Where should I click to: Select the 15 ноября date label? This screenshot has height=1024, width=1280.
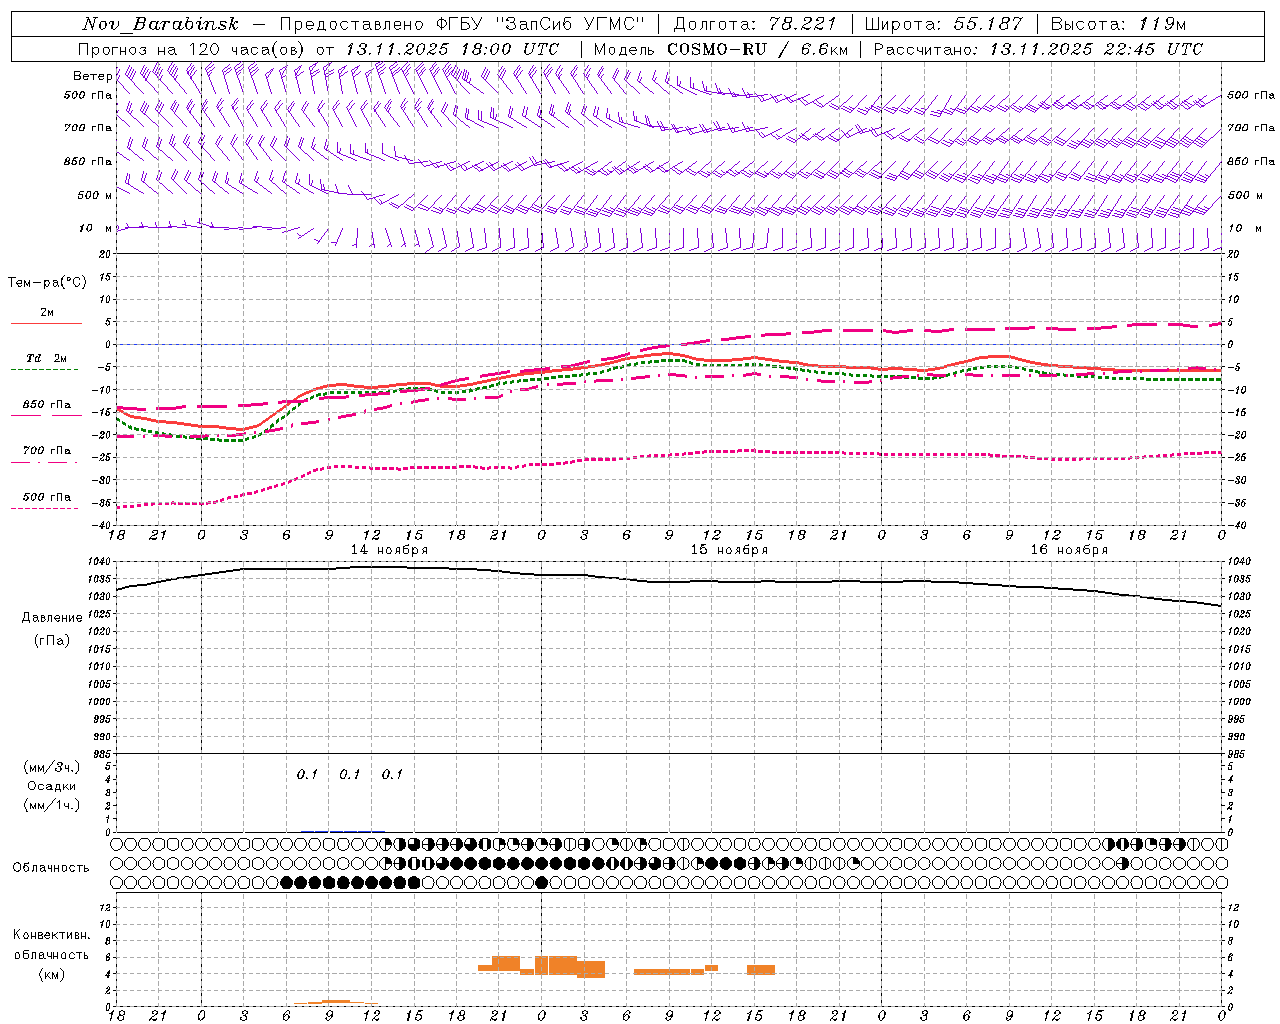(x=729, y=550)
